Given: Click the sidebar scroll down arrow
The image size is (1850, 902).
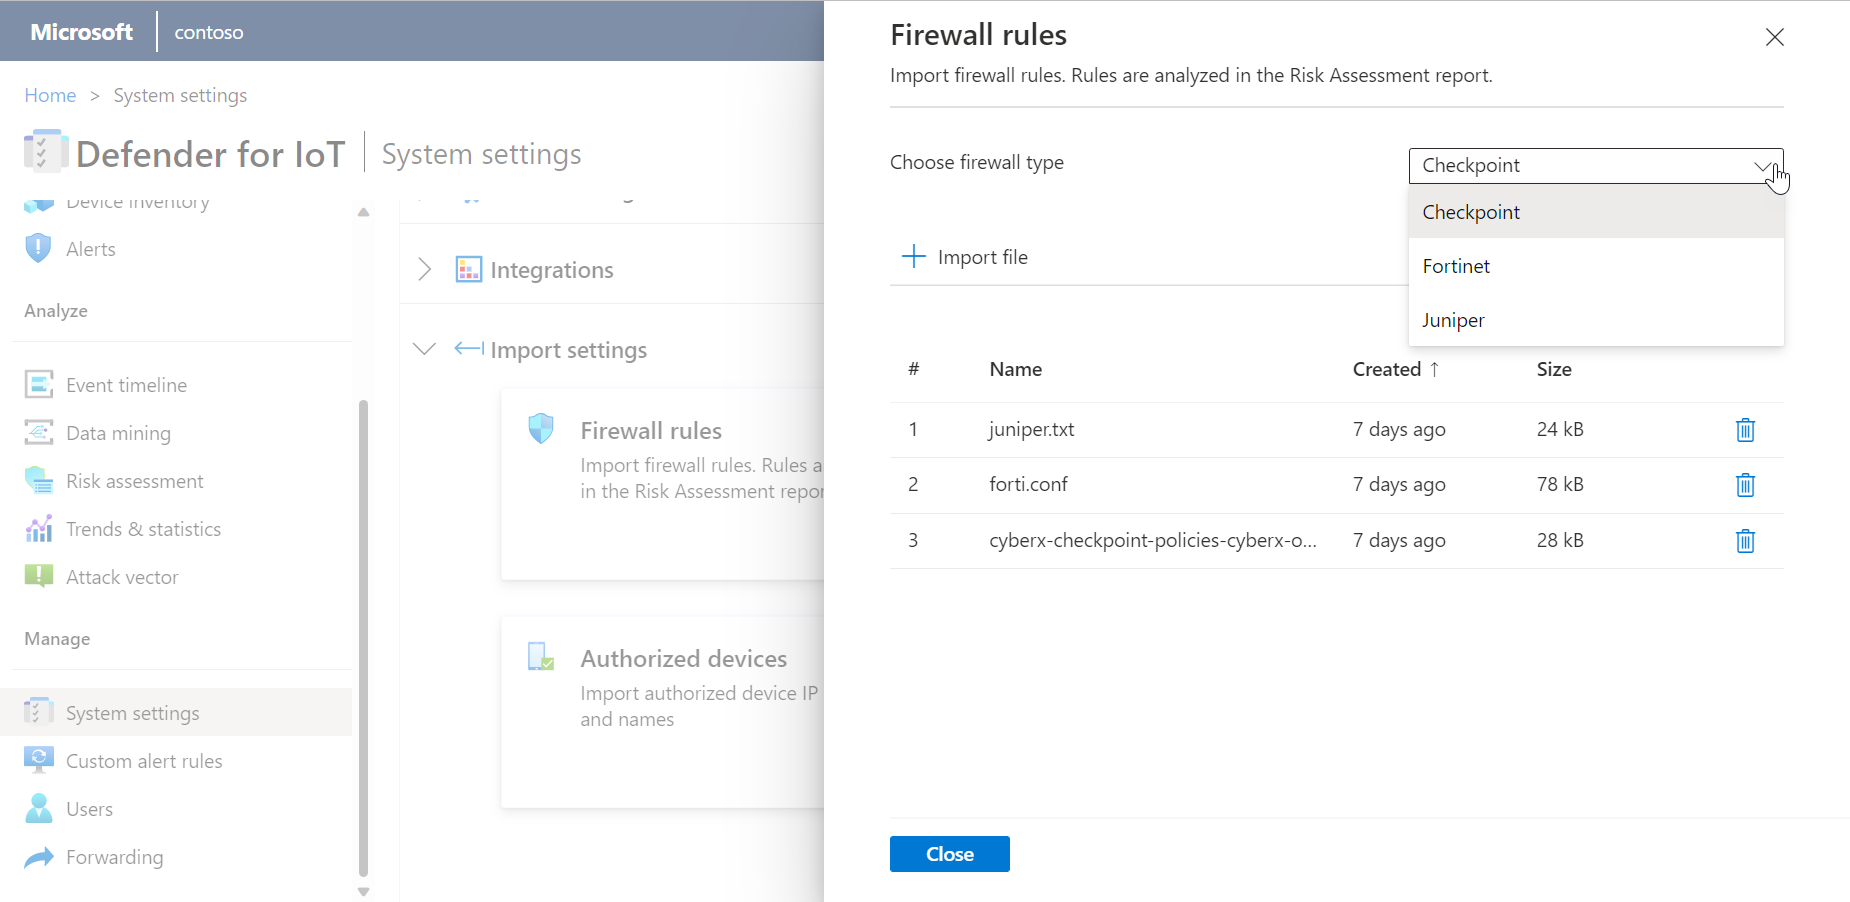Looking at the screenshot, I should 363,892.
